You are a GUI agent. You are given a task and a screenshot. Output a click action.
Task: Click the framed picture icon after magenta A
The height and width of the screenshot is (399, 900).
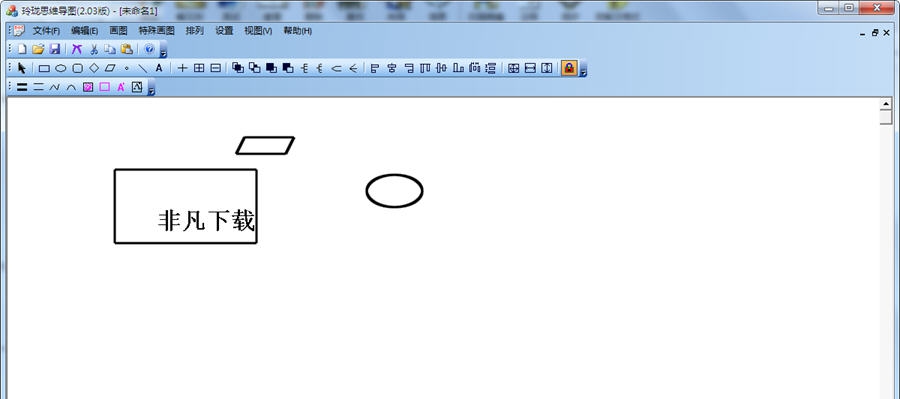coord(137,87)
